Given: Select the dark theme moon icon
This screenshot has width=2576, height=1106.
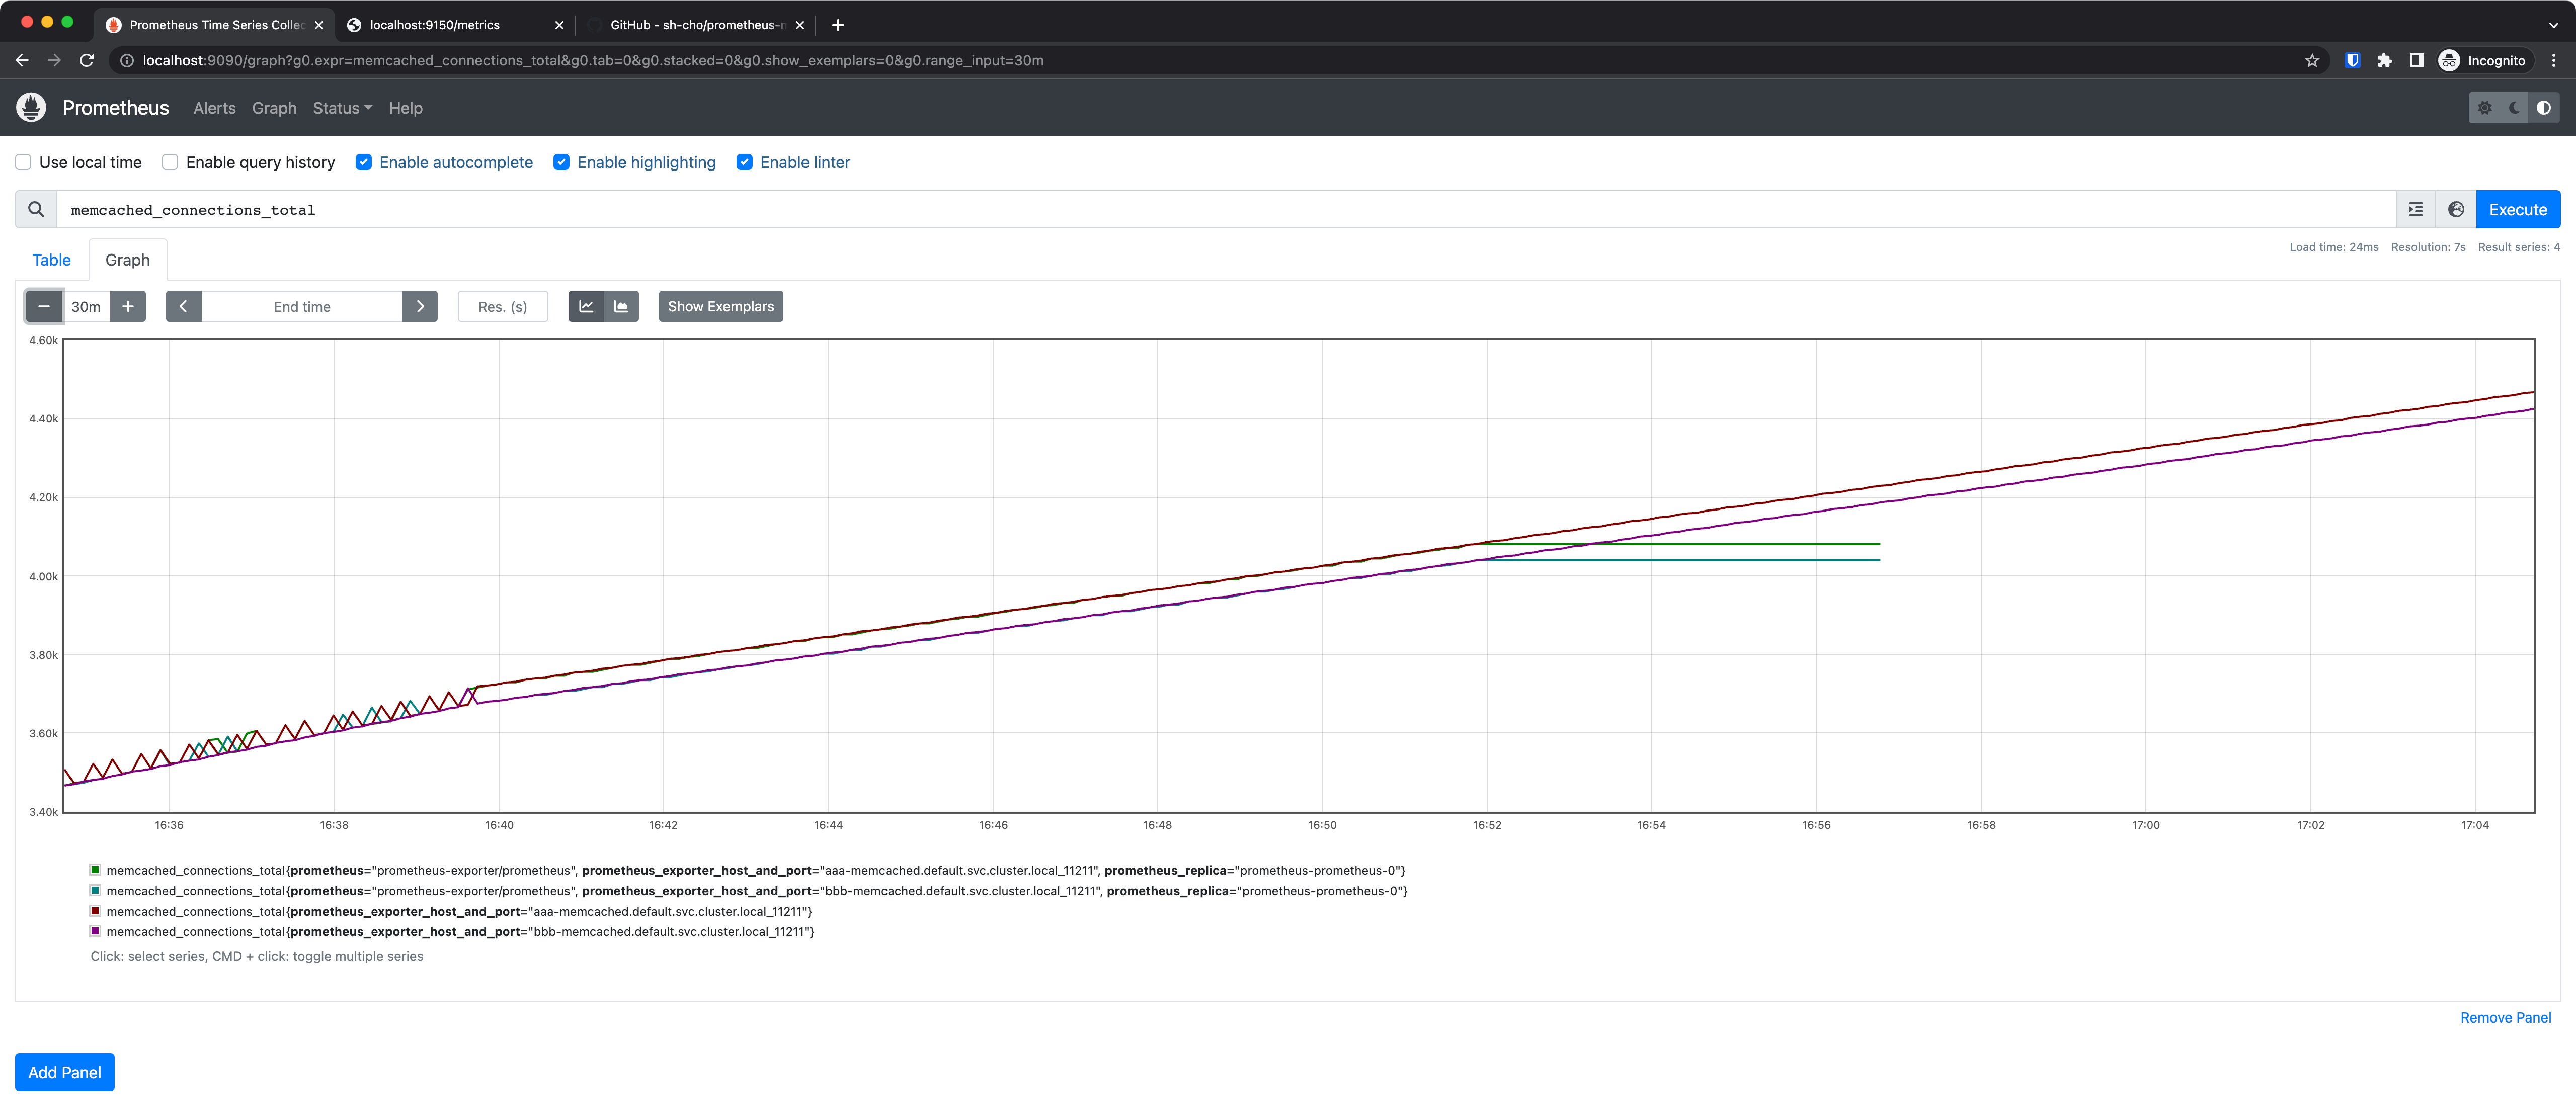Looking at the screenshot, I should point(2514,108).
